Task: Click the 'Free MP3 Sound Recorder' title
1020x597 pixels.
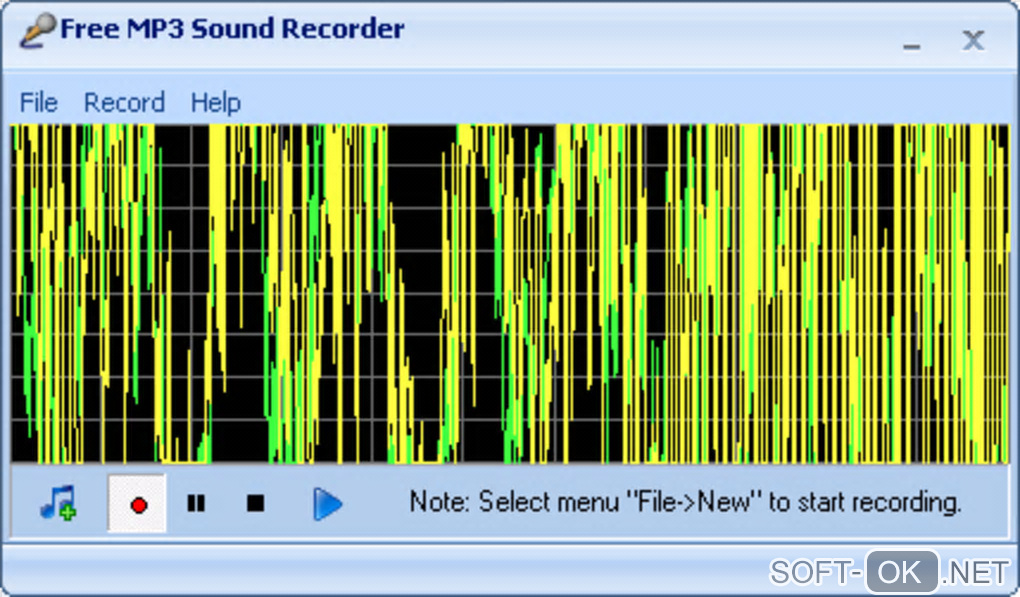Action: pos(232,29)
